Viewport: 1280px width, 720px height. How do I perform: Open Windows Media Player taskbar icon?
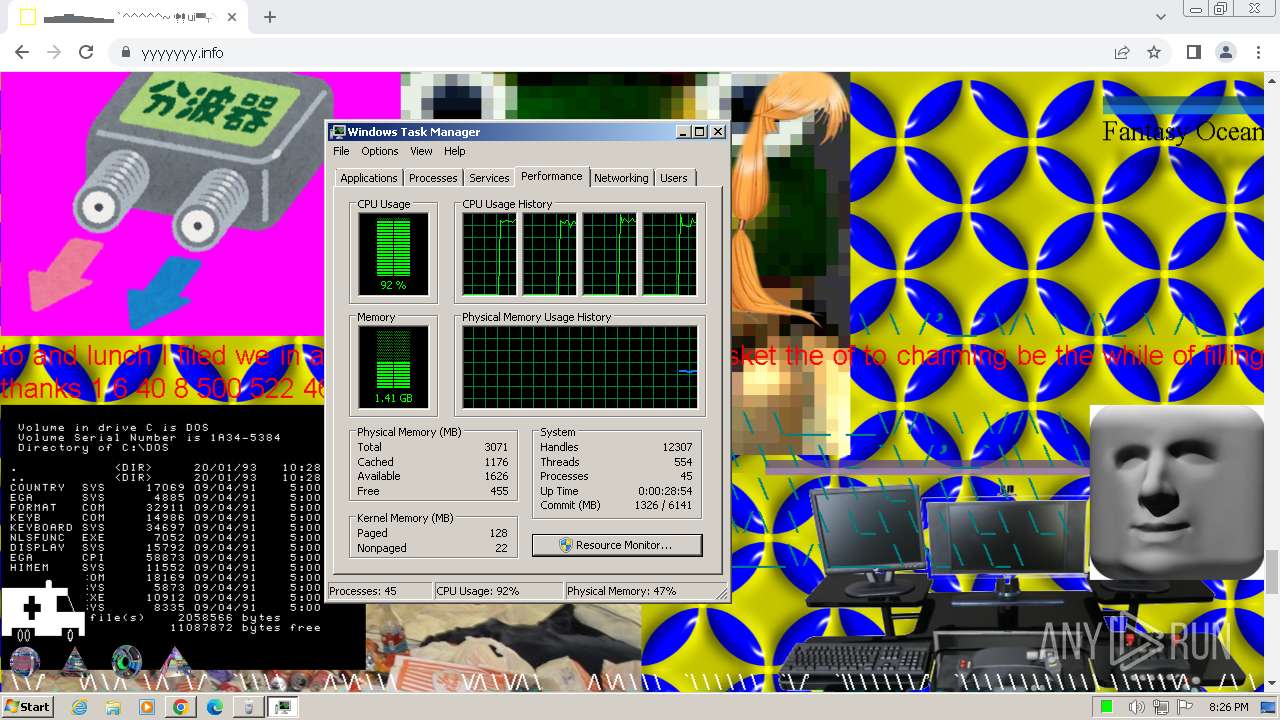(147, 707)
